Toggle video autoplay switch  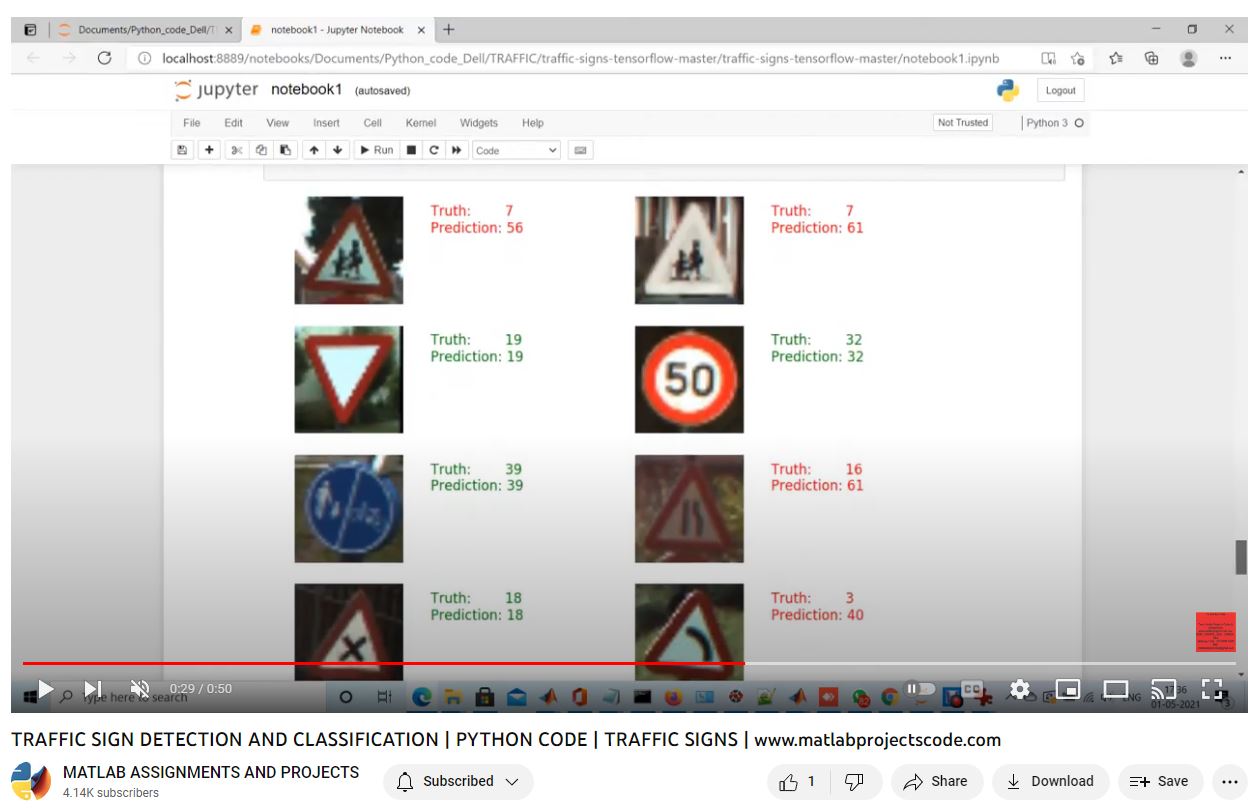click(x=920, y=689)
